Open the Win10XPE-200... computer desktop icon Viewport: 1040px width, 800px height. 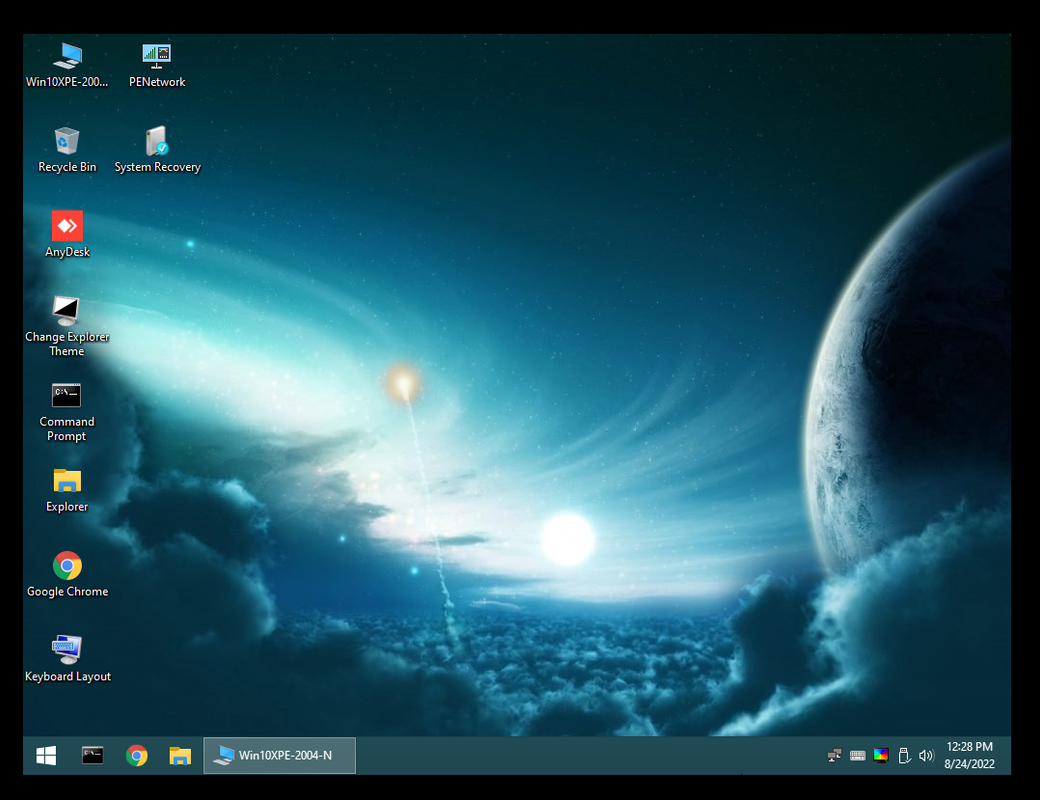tap(67, 65)
